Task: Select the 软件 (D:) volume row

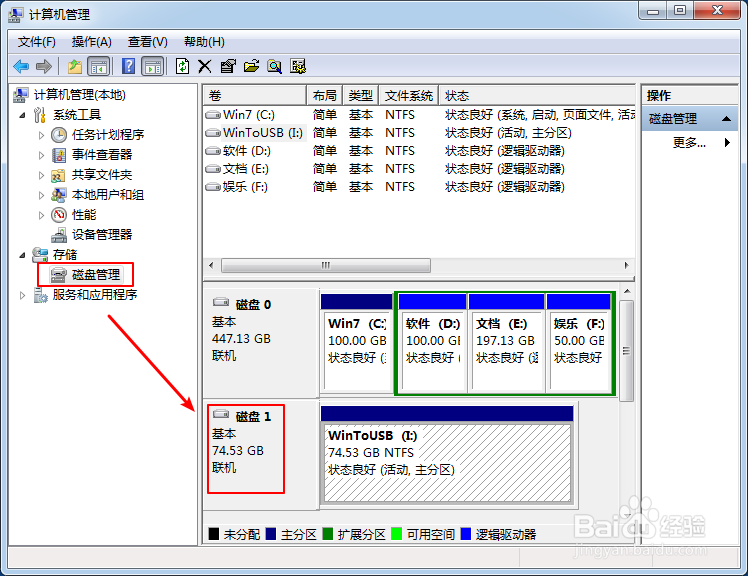Action: click(x=419, y=151)
